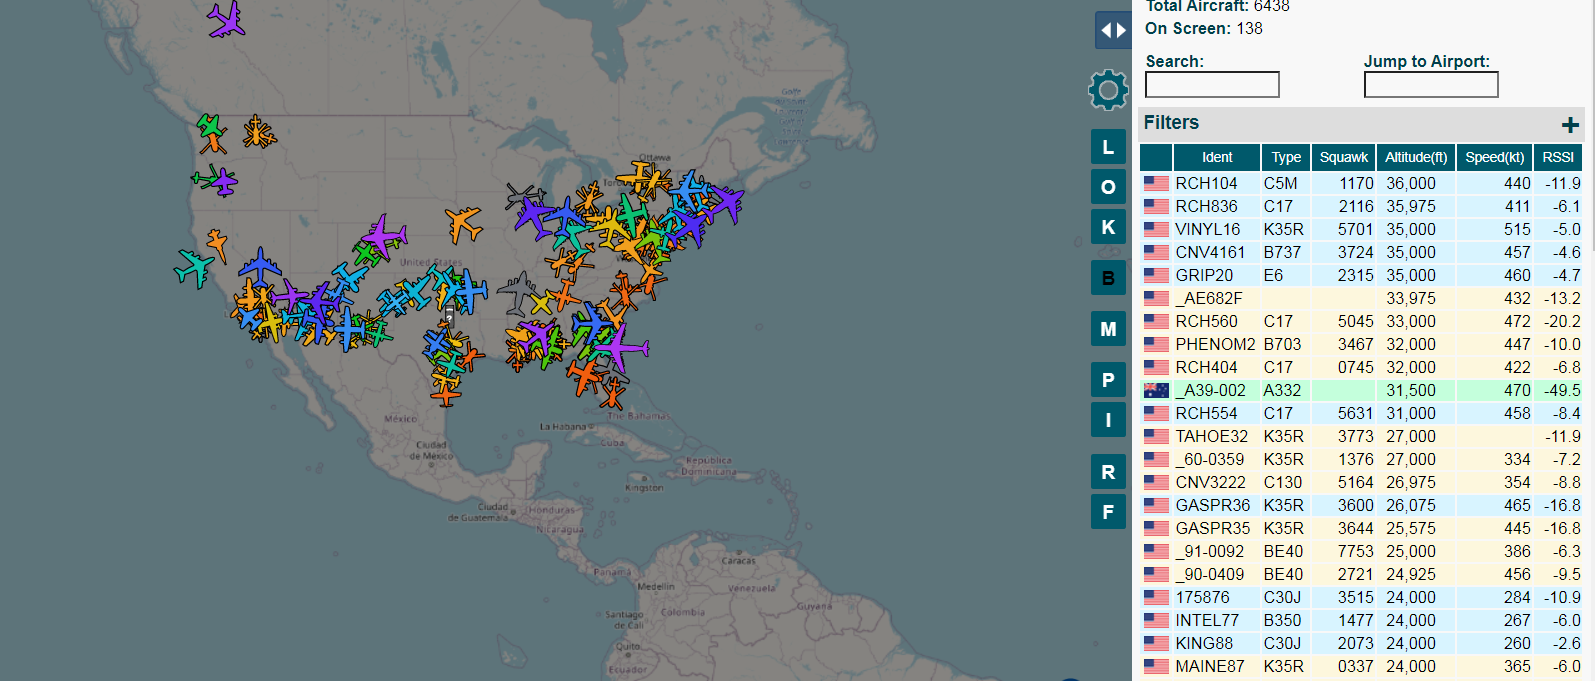1595x681 pixels.
Task: Select the purple aircraft over northwestern Canada
Action: point(227,19)
